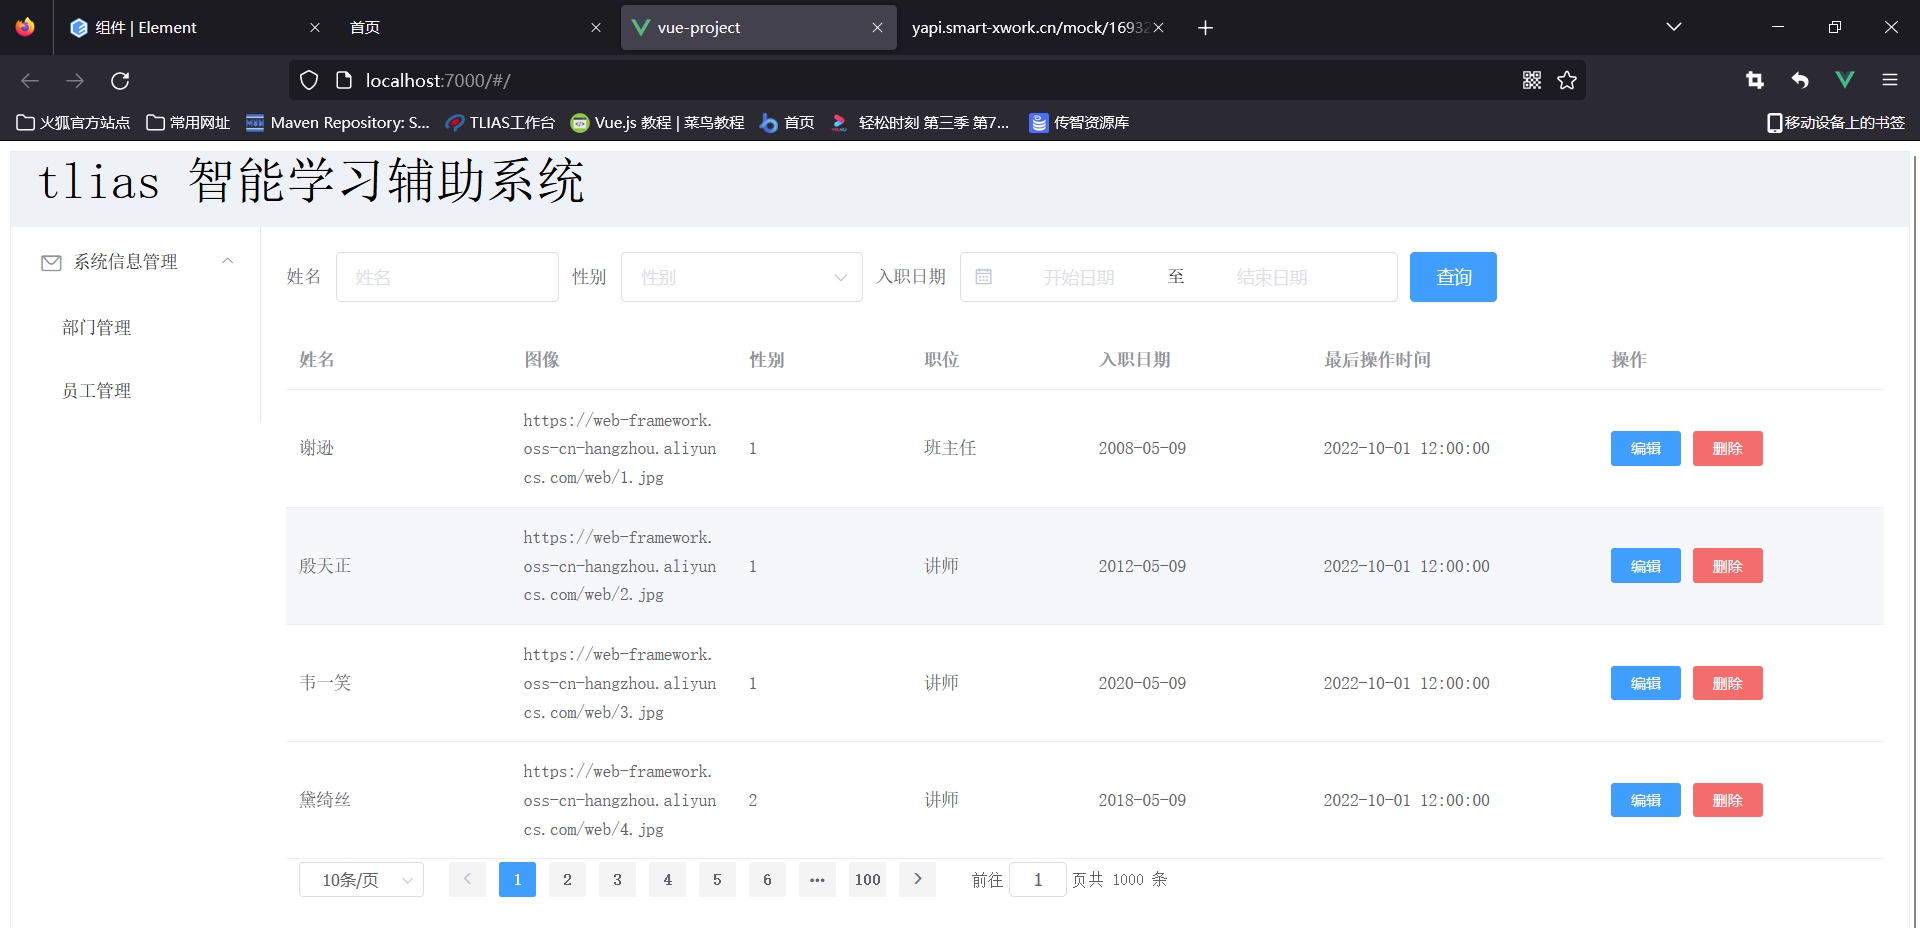Screen dimensions: 1920x928
Task: Click the Vue devtools extension icon
Action: coord(1844,80)
